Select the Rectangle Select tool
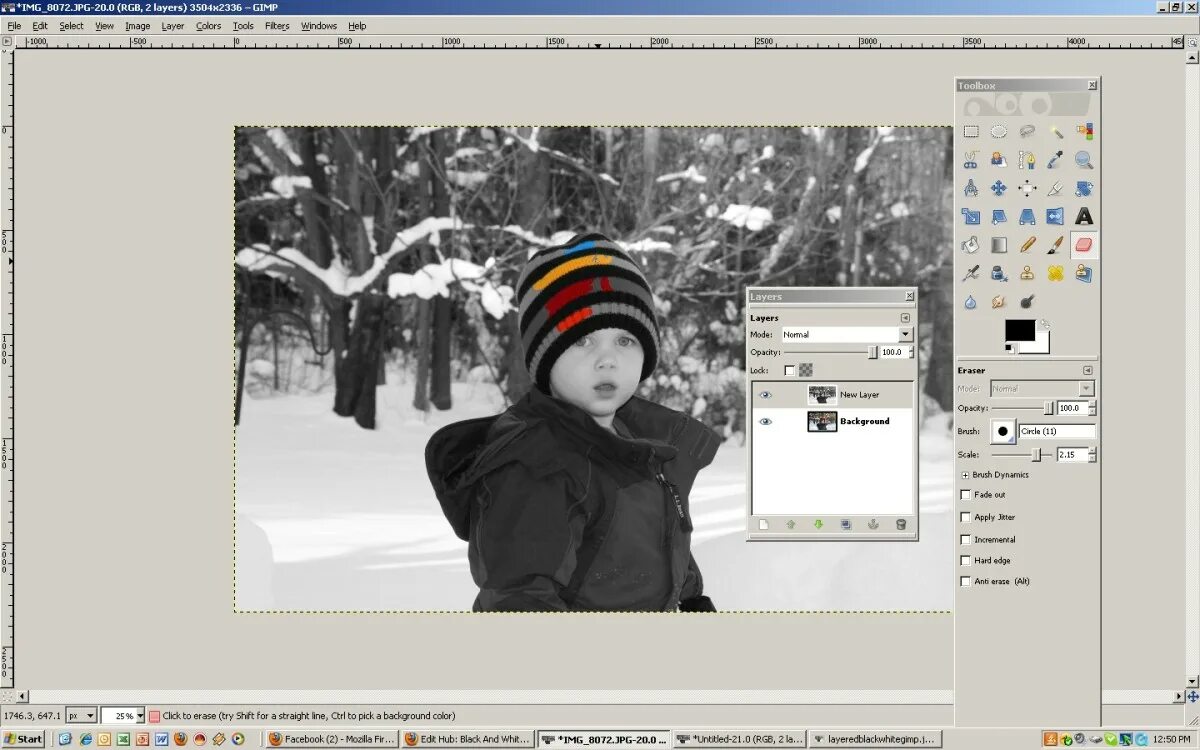The image size is (1200, 750). coord(970,131)
